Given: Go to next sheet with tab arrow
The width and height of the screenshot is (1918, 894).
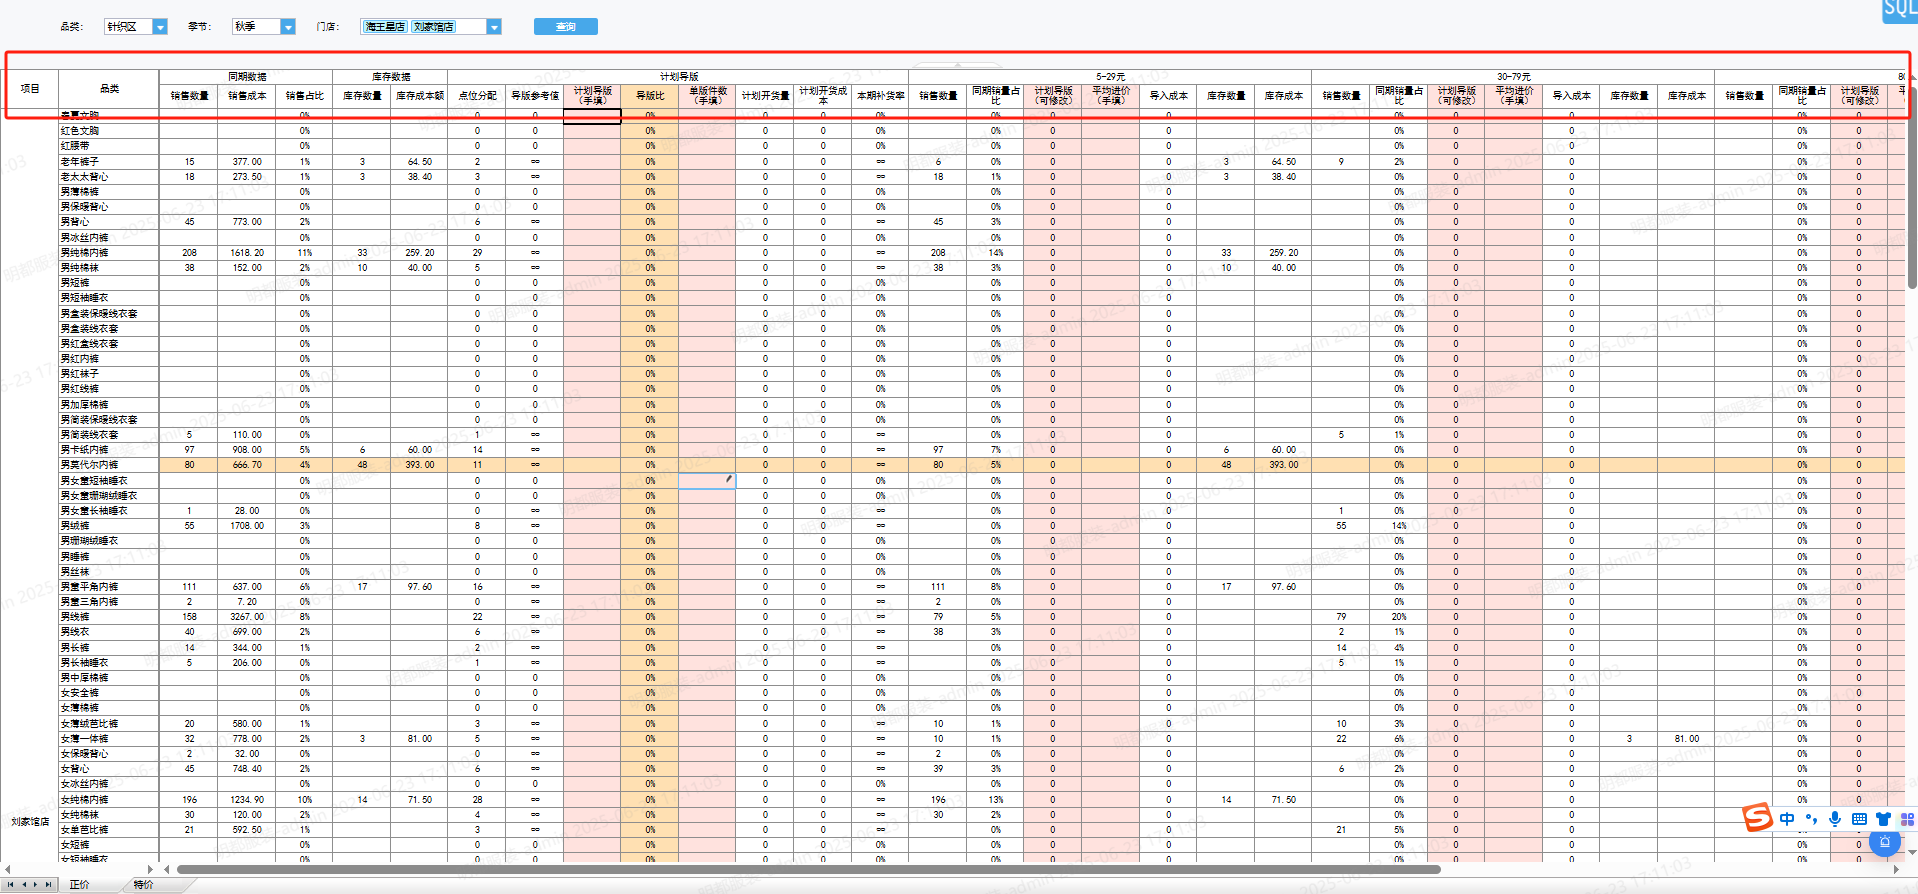Looking at the screenshot, I should tap(36, 884).
